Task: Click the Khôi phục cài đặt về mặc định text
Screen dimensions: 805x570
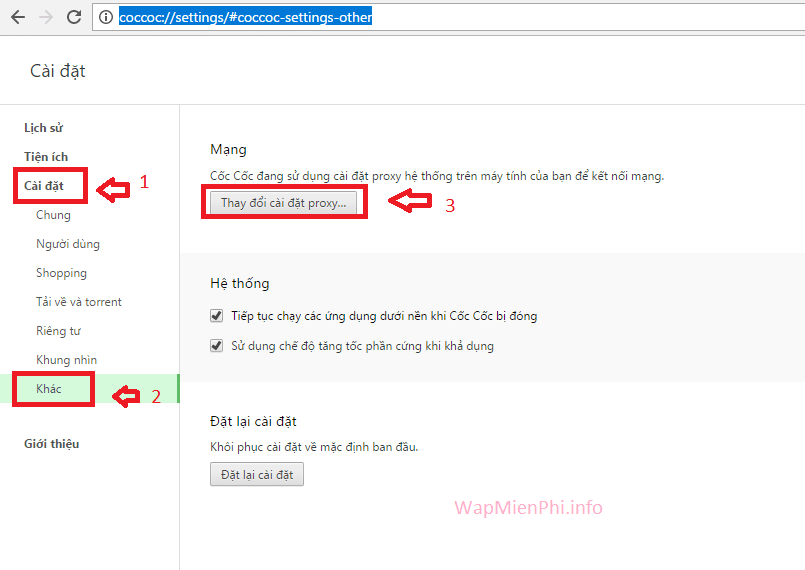Action: [x=314, y=447]
